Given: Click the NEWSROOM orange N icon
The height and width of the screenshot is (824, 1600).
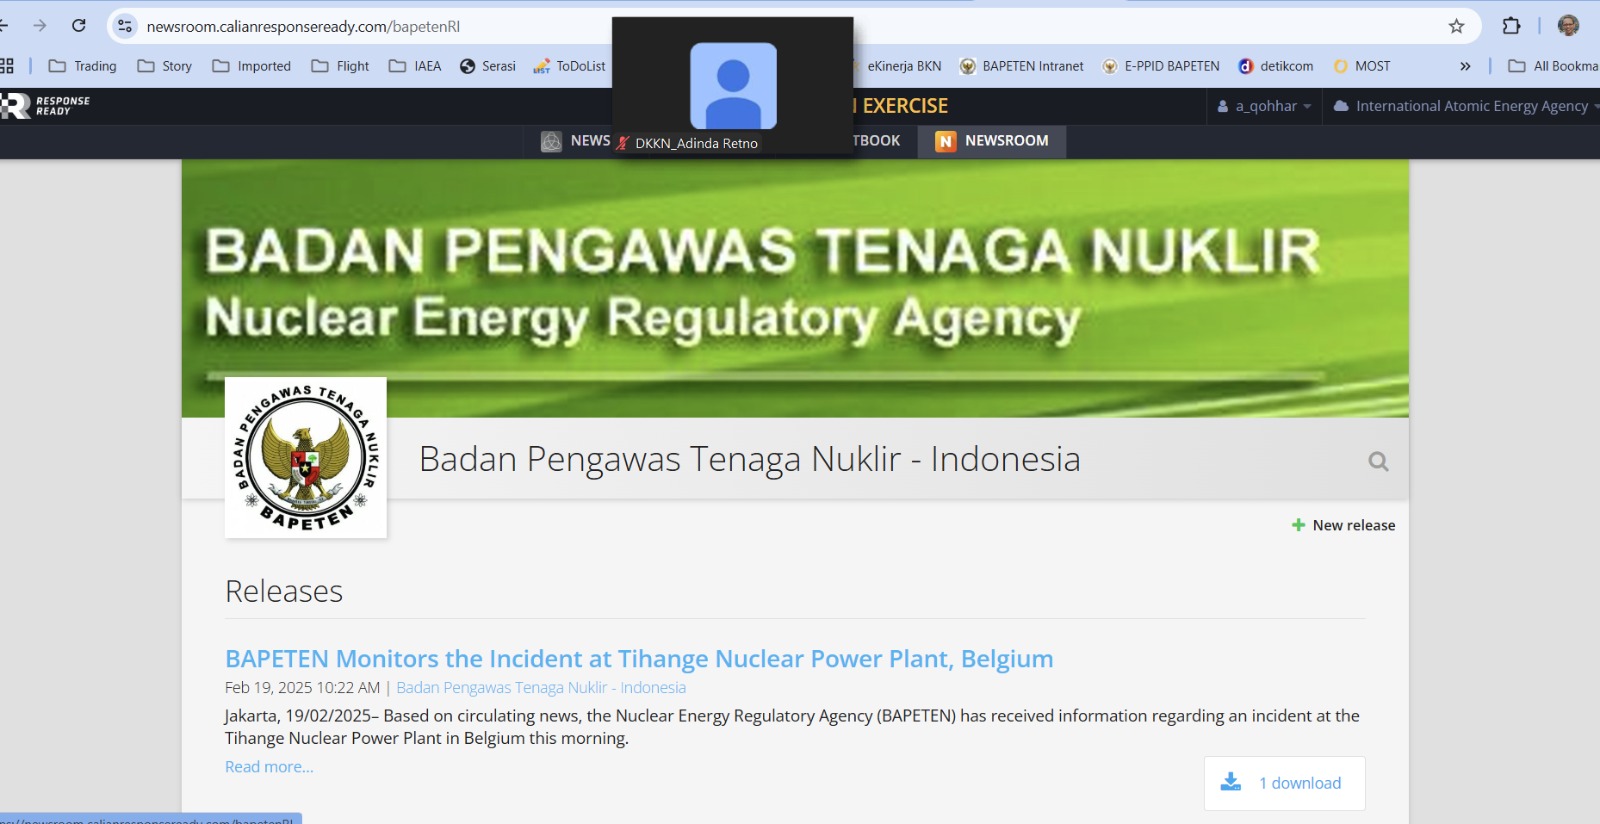Looking at the screenshot, I should [945, 141].
